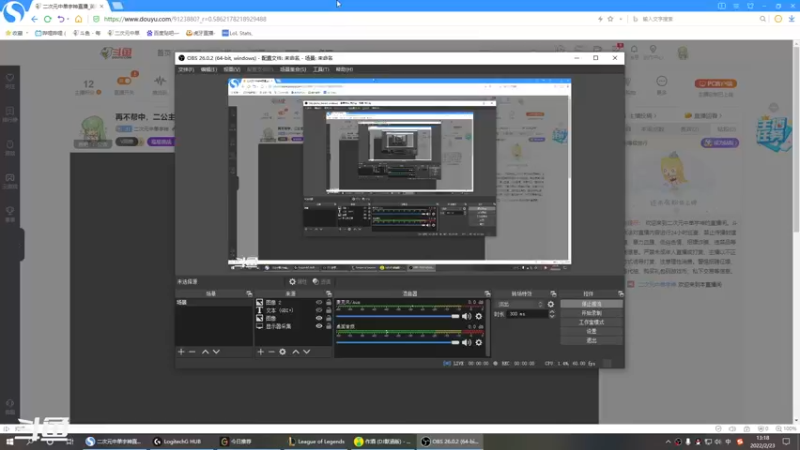Move source up in Sources toolbar
The height and width of the screenshot is (450, 800).
click(x=295, y=352)
